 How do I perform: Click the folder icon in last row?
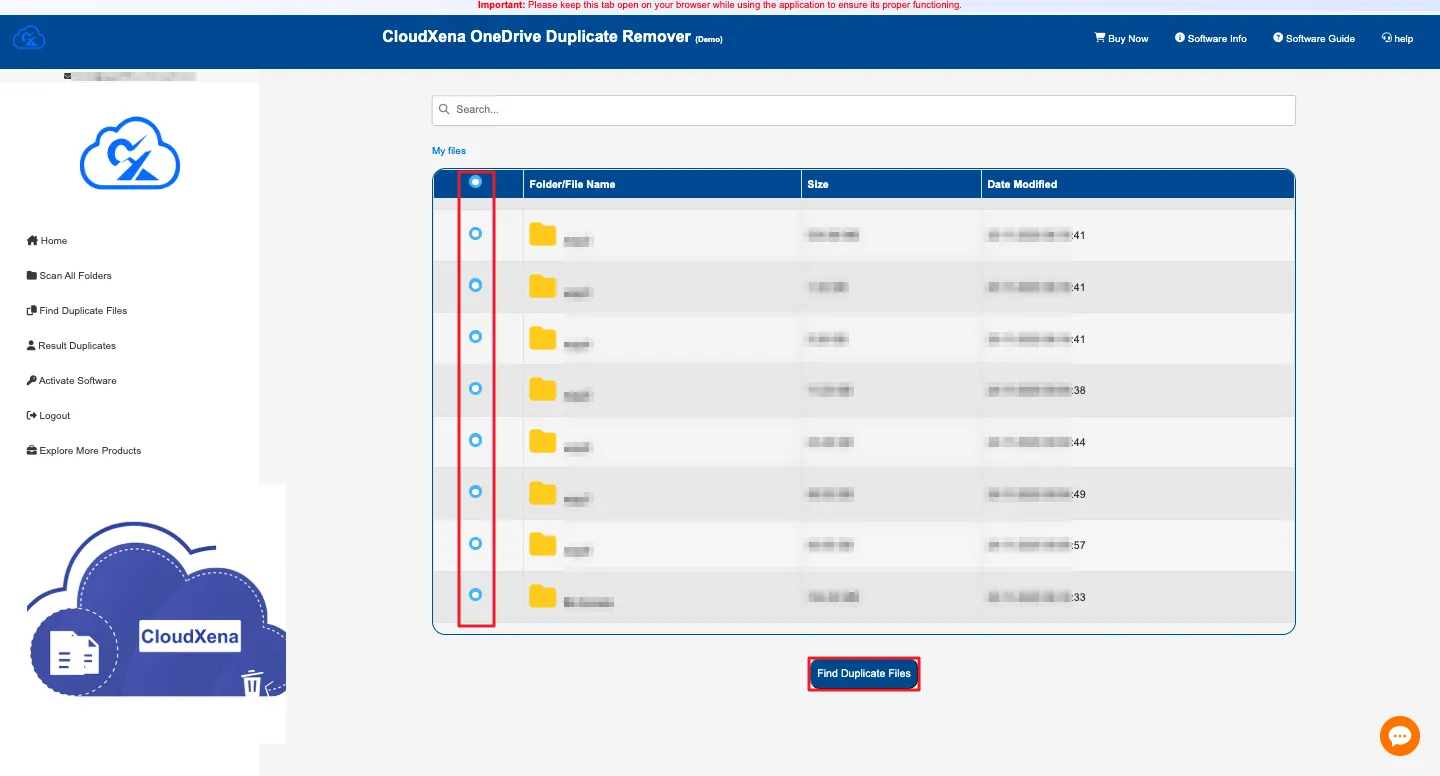[x=543, y=596]
